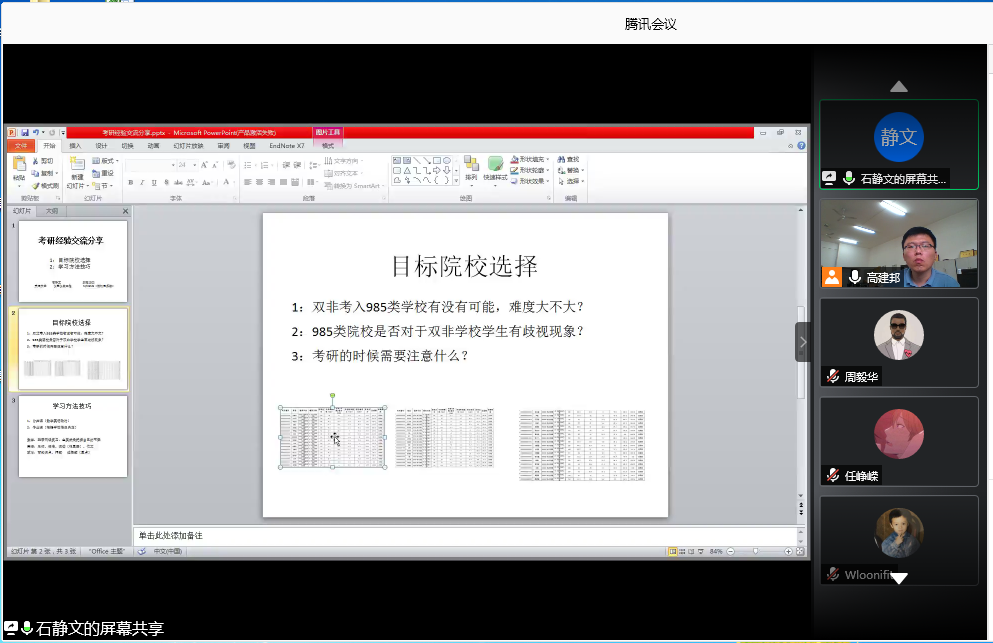Click the Save icon in quick access toolbar

27,132
